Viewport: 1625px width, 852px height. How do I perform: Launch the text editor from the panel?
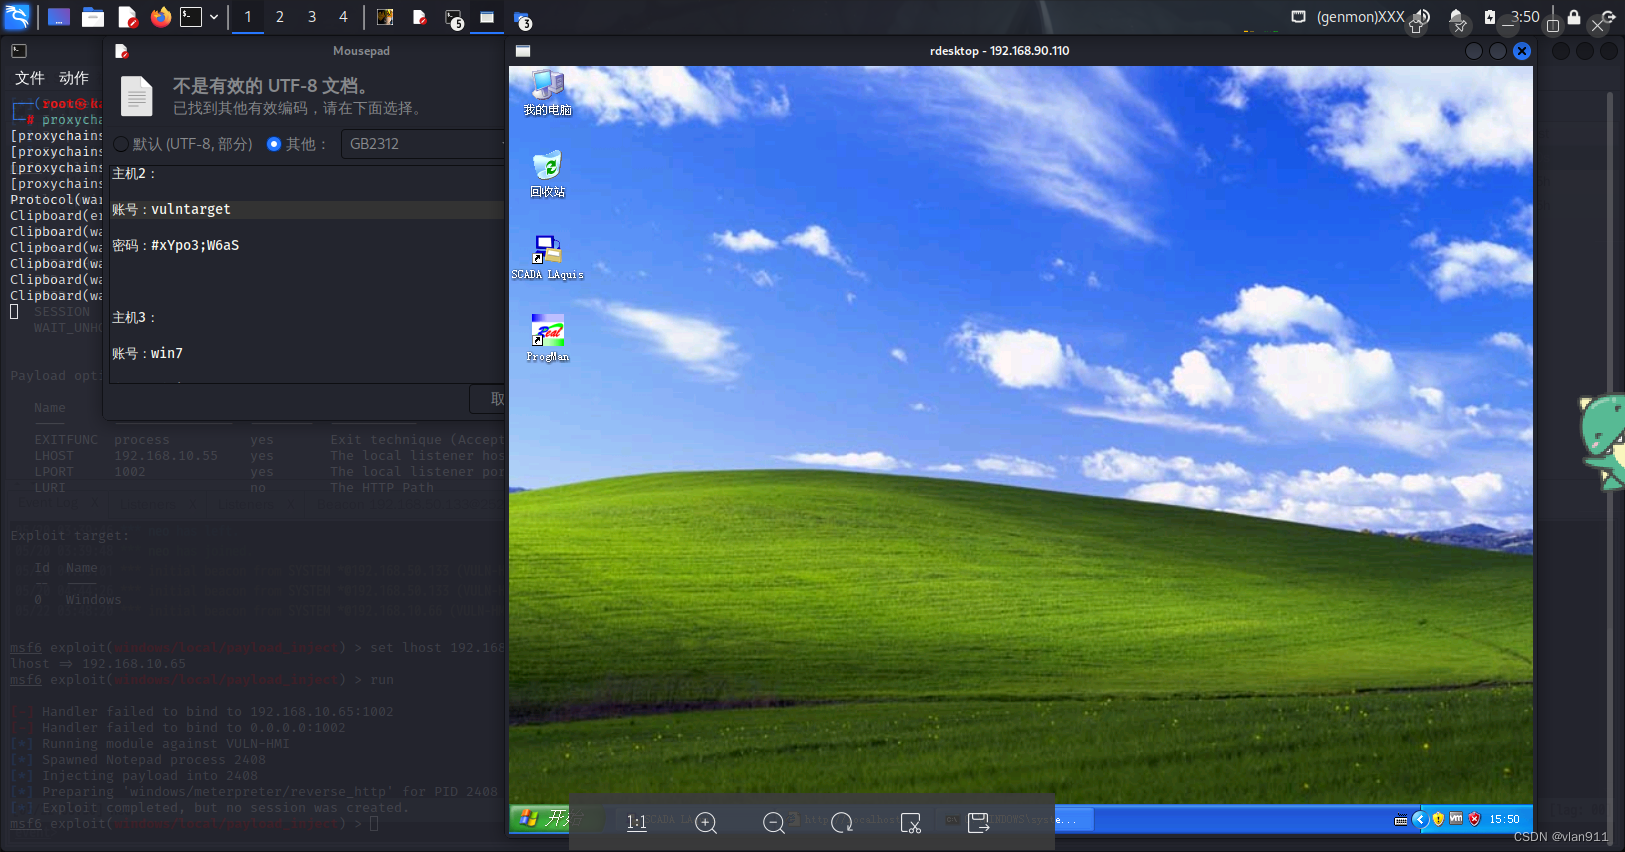127,17
